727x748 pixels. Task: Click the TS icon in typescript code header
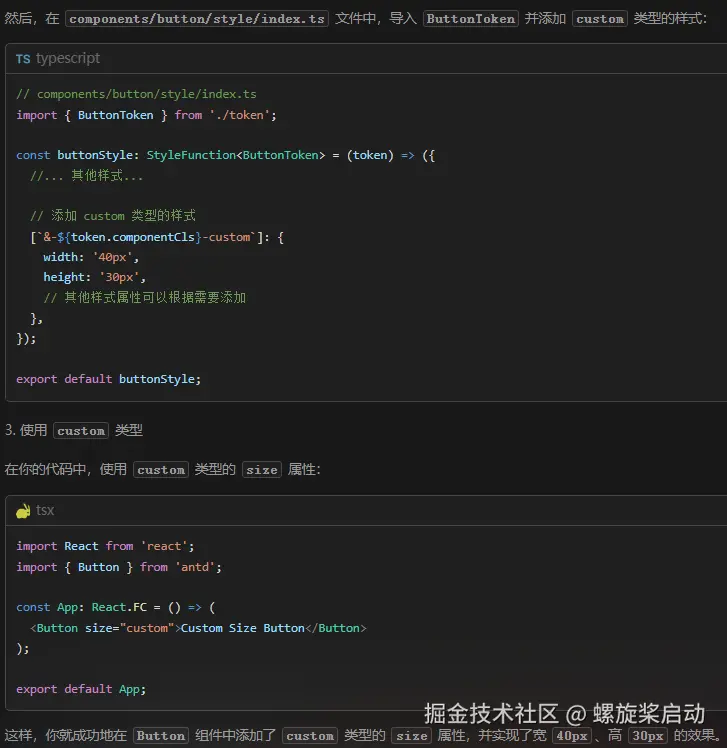point(23,59)
